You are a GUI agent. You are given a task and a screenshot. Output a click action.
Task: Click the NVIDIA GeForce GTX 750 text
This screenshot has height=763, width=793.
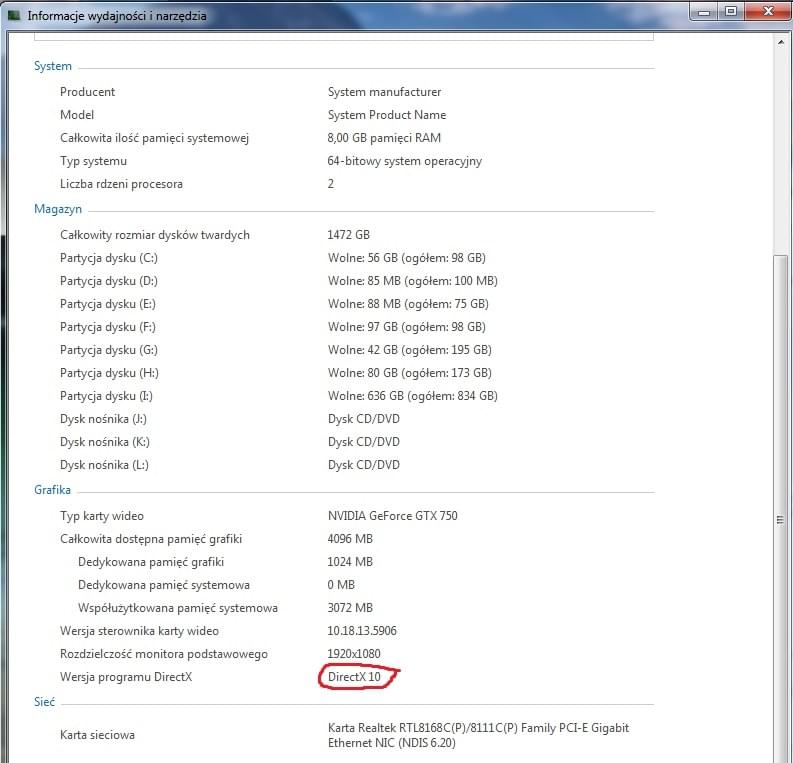392,516
